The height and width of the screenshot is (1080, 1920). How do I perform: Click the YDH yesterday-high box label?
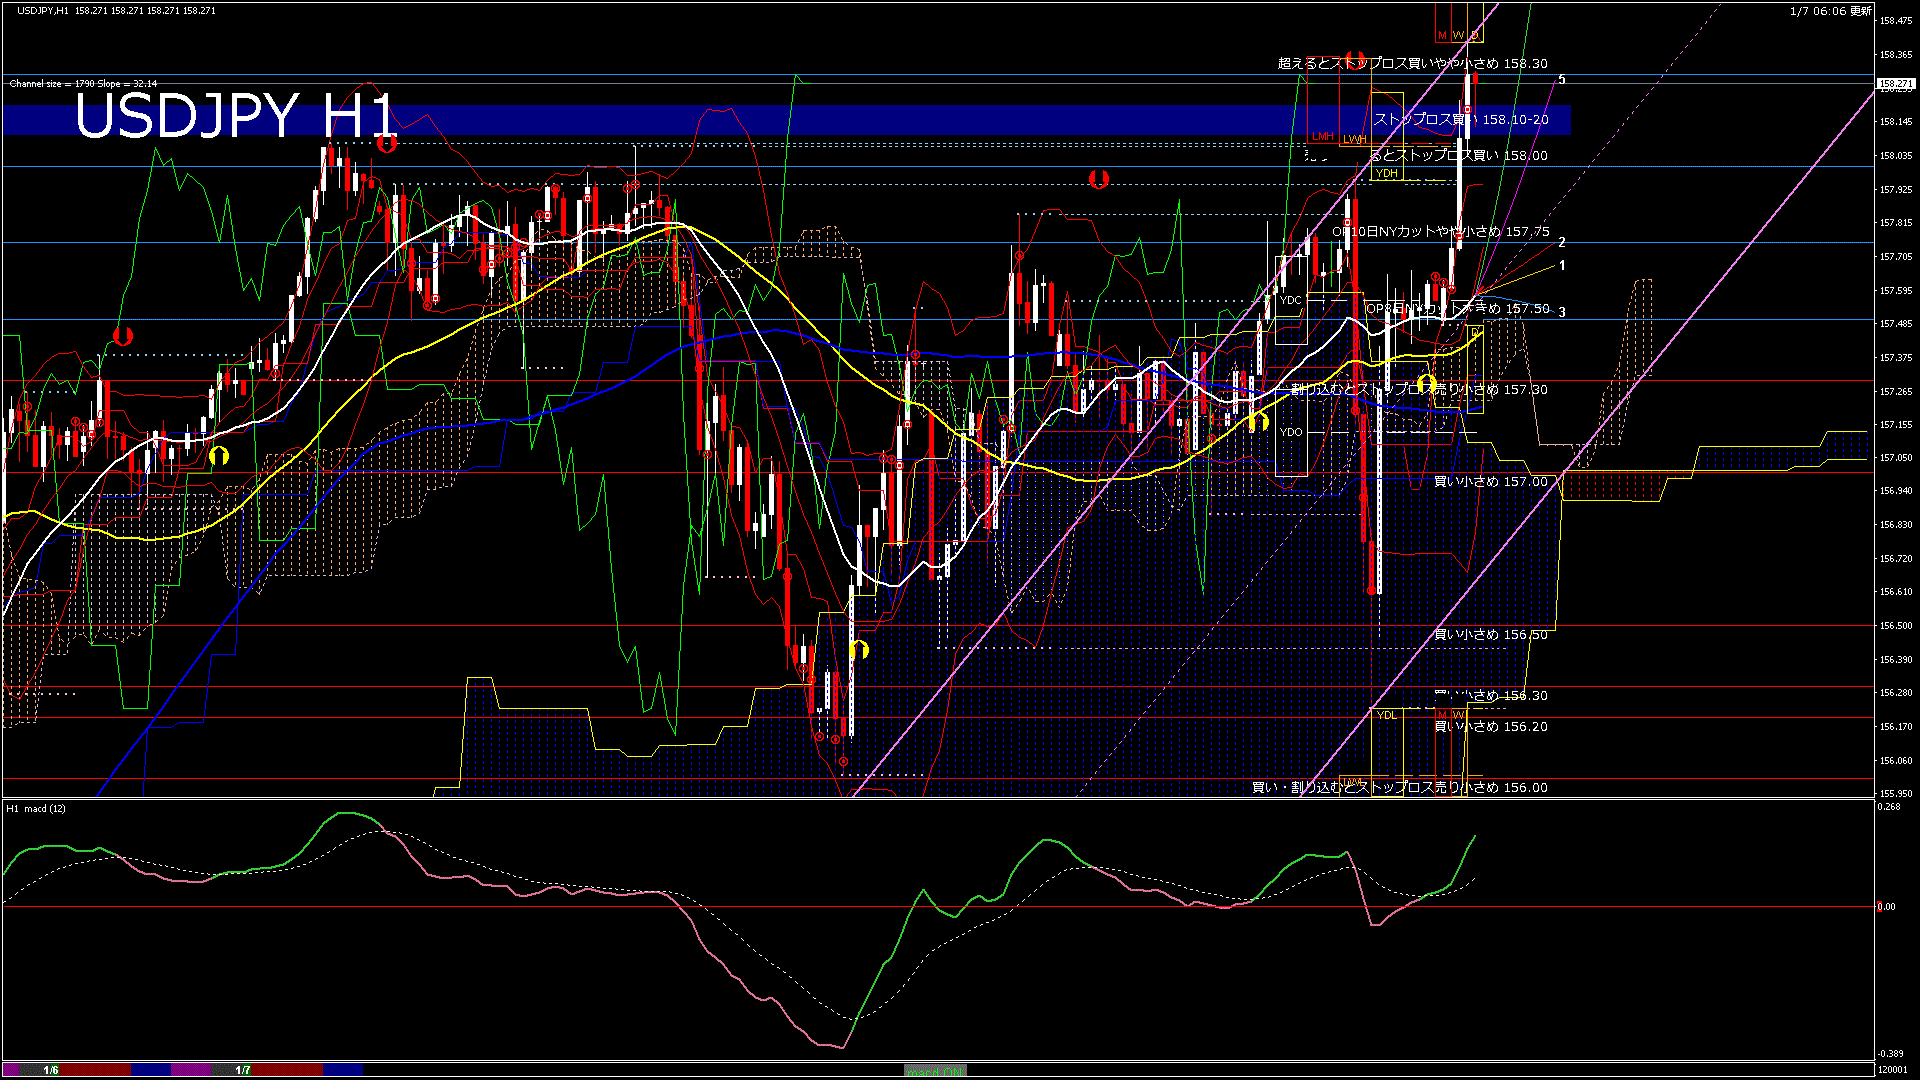point(1386,173)
